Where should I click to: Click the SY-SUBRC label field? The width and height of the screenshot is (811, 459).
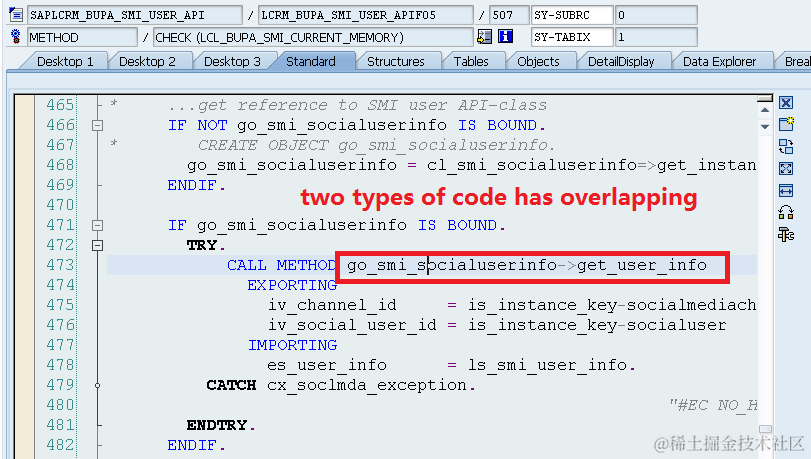[572, 15]
